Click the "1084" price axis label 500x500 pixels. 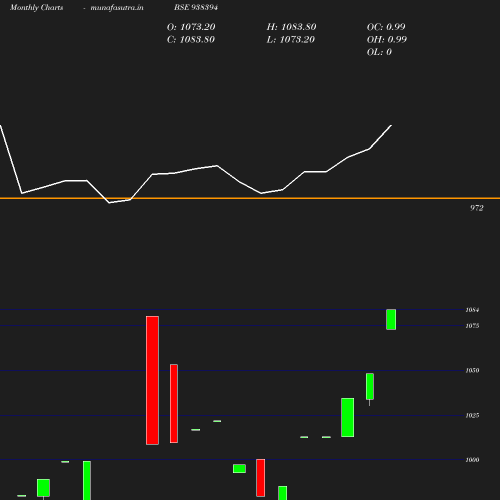(472, 310)
